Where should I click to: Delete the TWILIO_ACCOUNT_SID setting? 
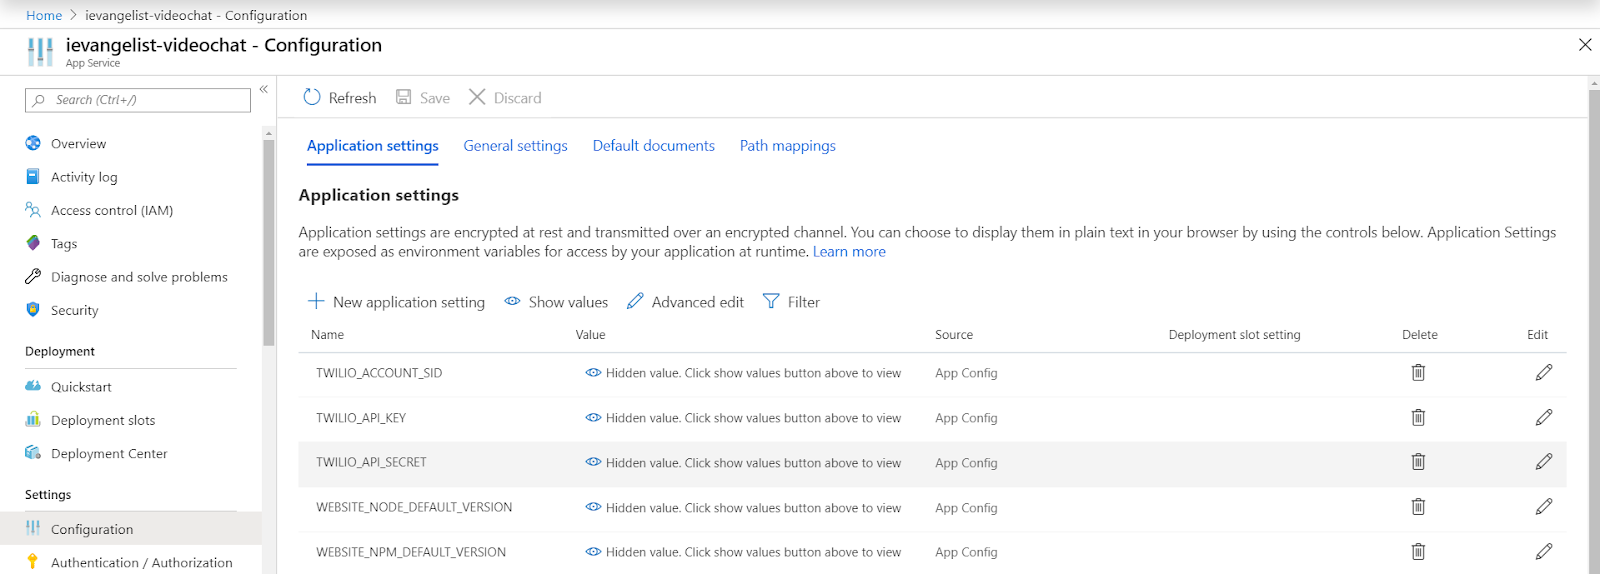click(1418, 372)
